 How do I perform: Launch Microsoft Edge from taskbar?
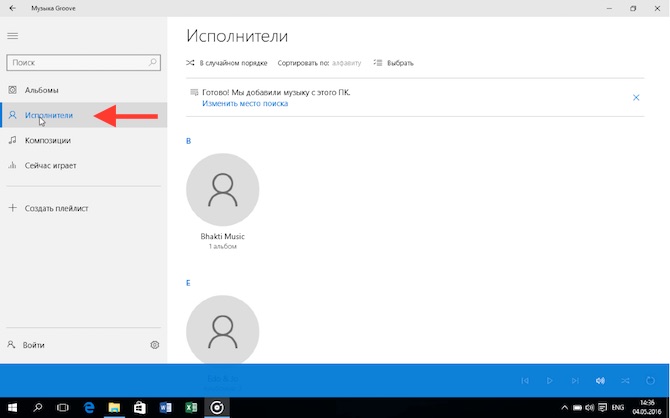click(89, 408)
